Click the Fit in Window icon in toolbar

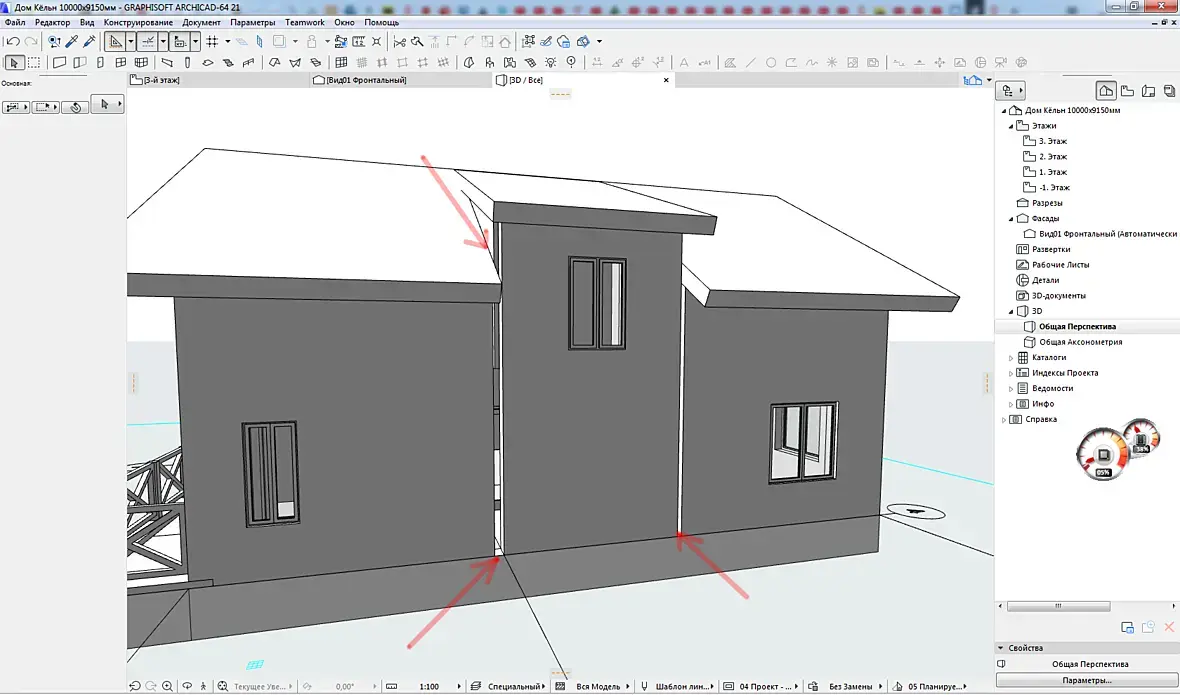click(x=223, y=686)
